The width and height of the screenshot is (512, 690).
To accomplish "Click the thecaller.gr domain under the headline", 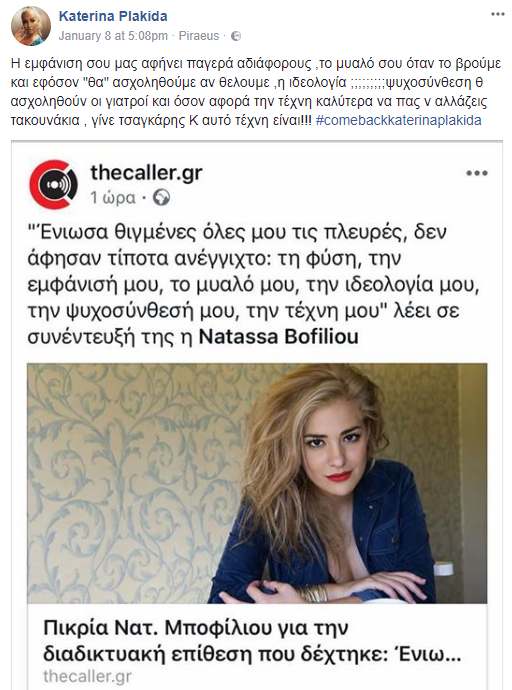I will pyautogui.click(x=87, y=676).
